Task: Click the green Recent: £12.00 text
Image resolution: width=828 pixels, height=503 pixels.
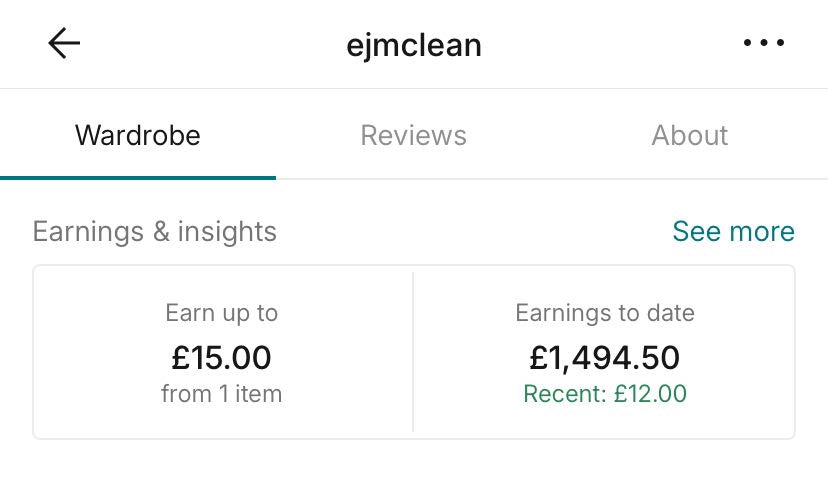Action: point(605,394)
